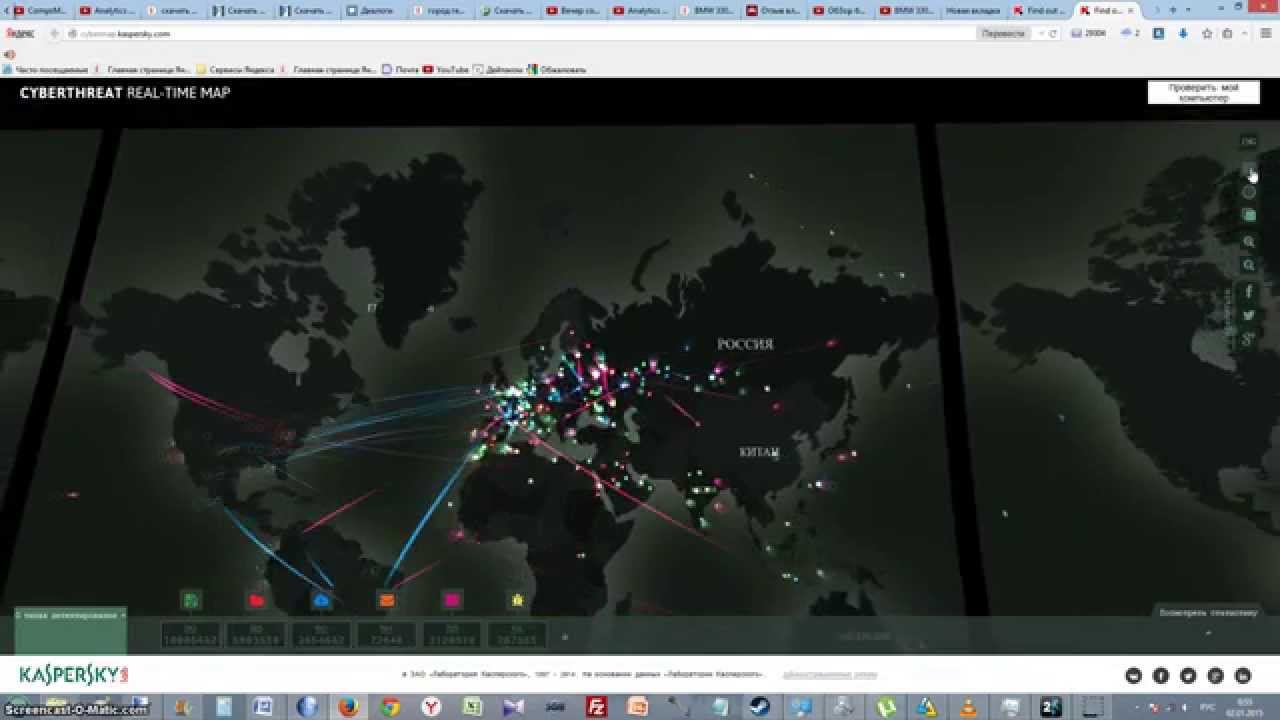The image size is (1280, 720).
Task: Open uTorrent from the taskbar
Action: (x=886, y=707)
